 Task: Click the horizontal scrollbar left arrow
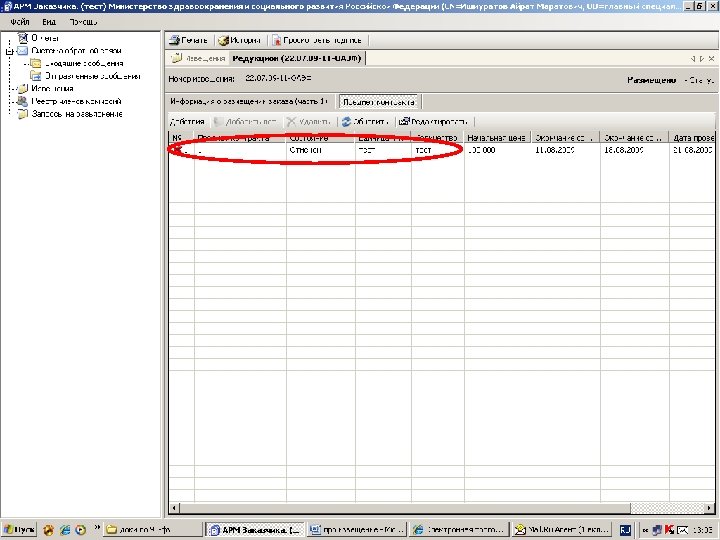(174, 508)
